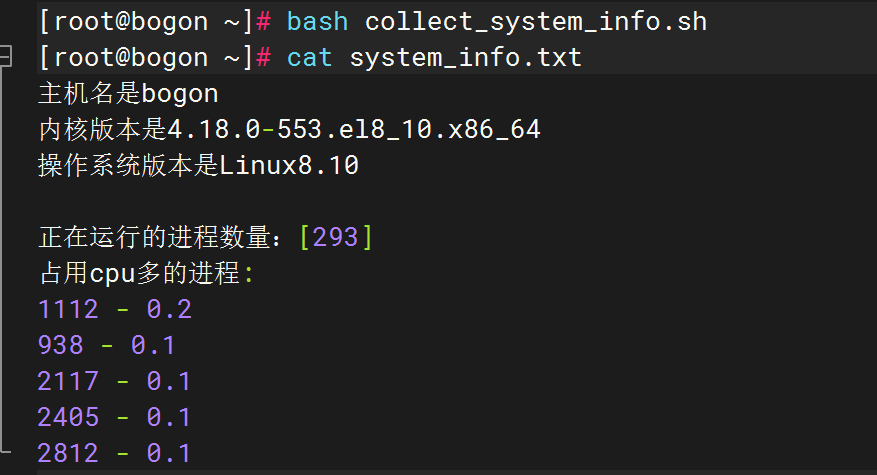The image size is (877, 475).
Task: Click the second [root@bogon ~]# prompt
Action: pyautogui.click(x=155, y=57)
